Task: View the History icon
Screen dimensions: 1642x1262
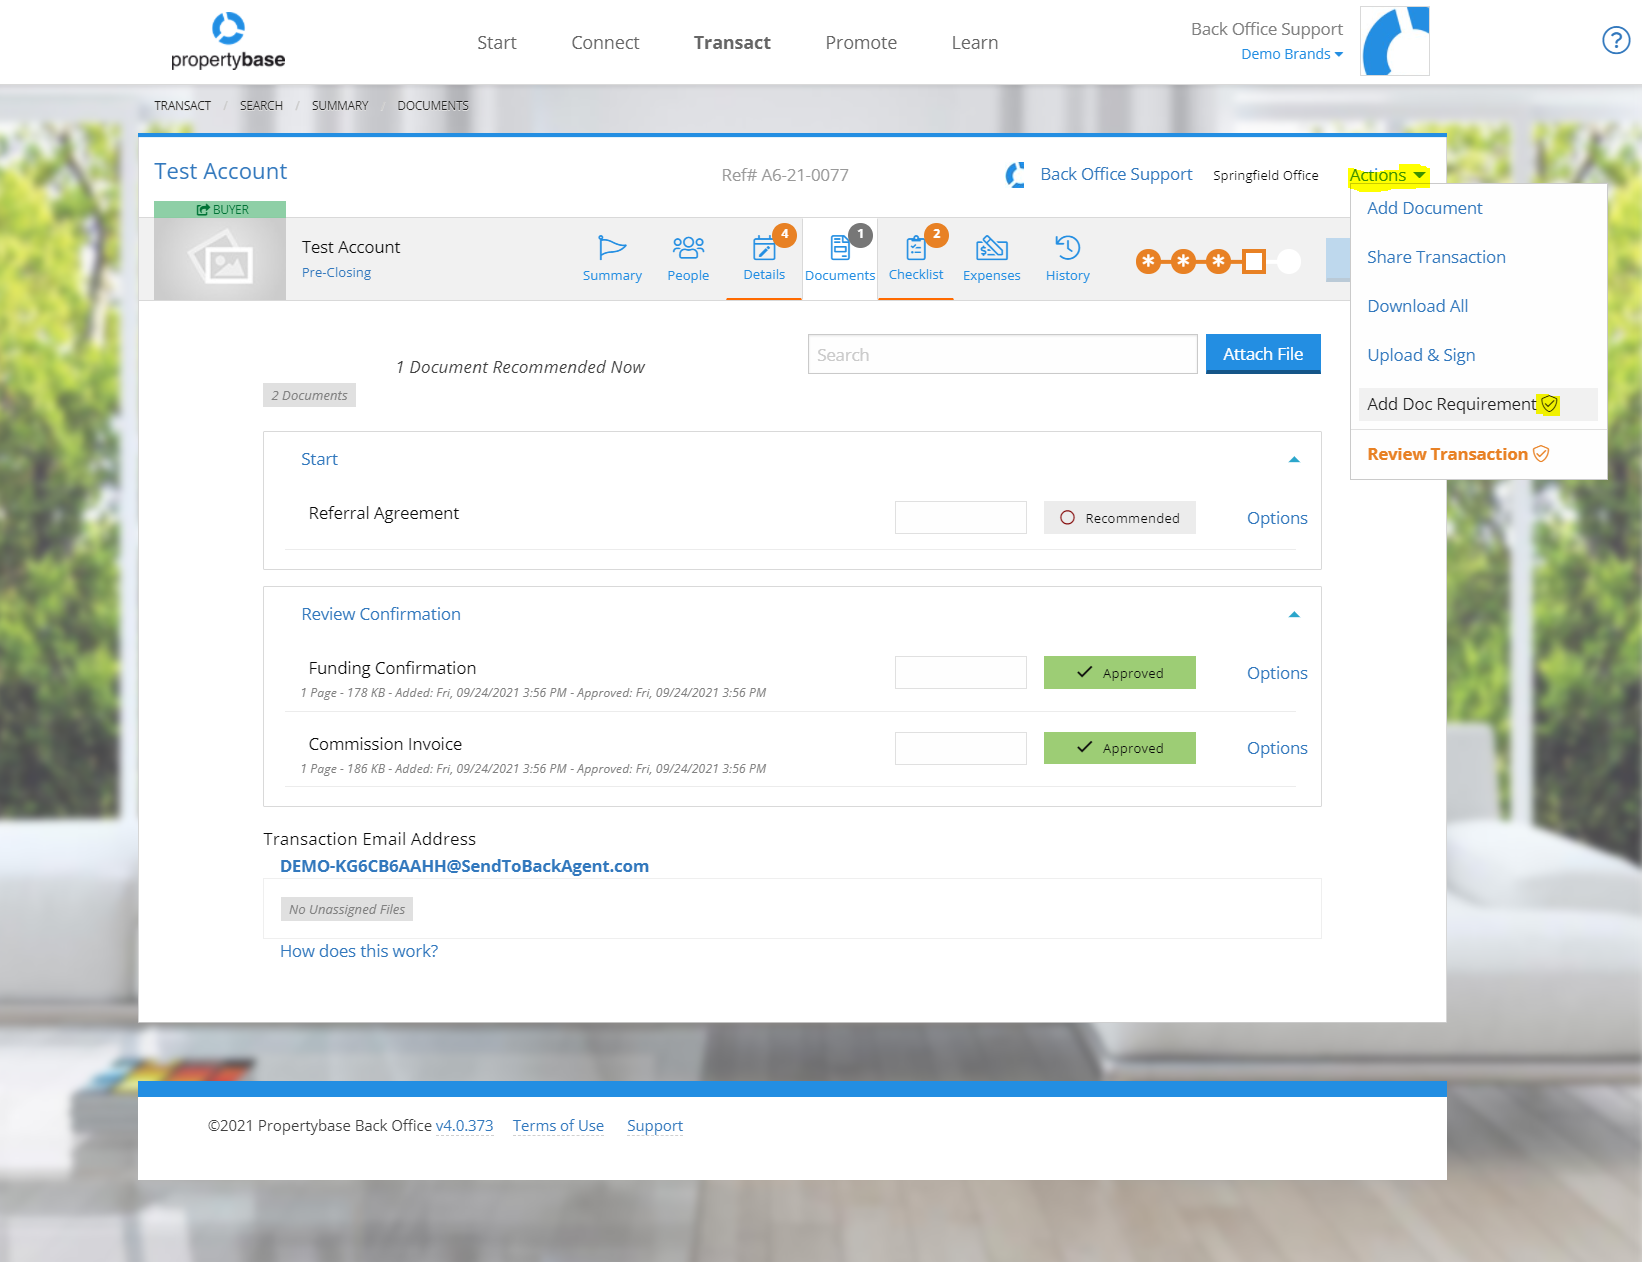Action: pos(1067,257)
